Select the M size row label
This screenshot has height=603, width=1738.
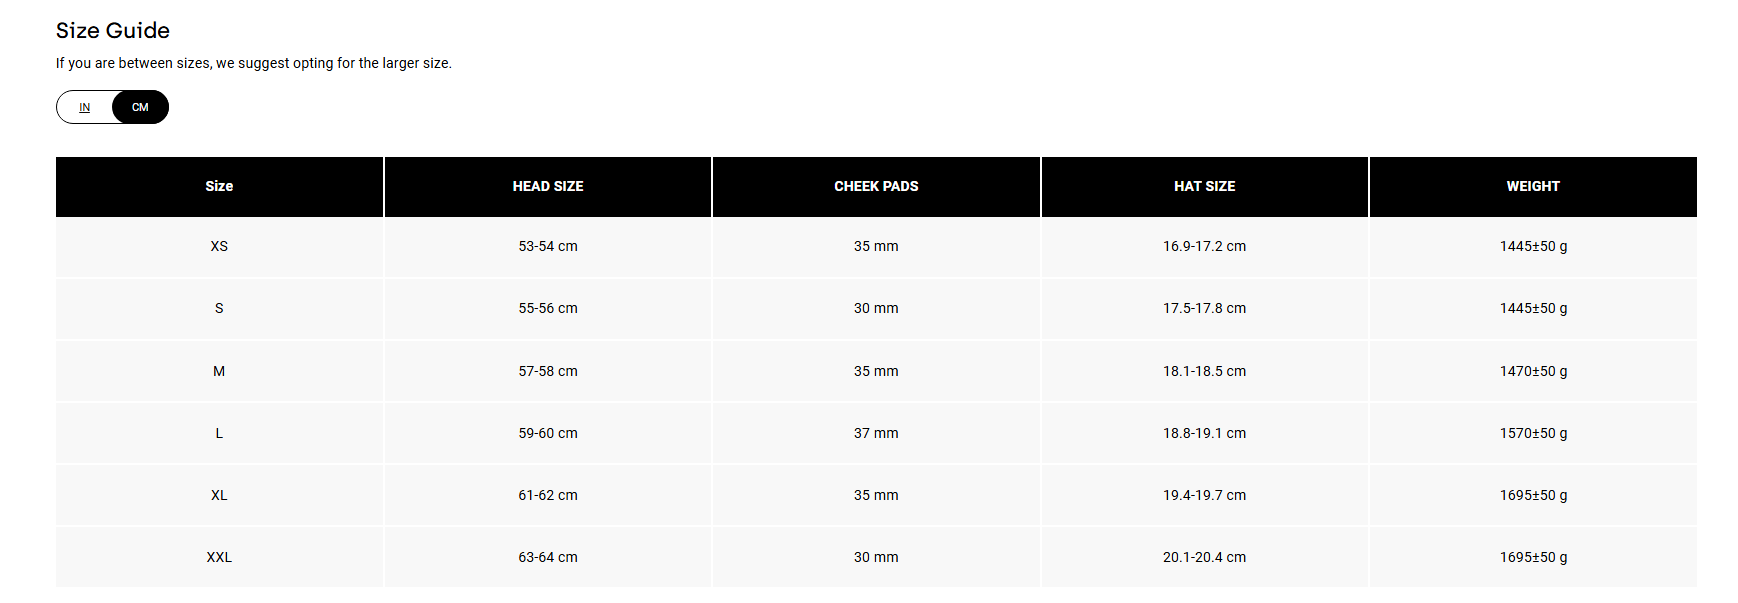(x=219, y=371)
